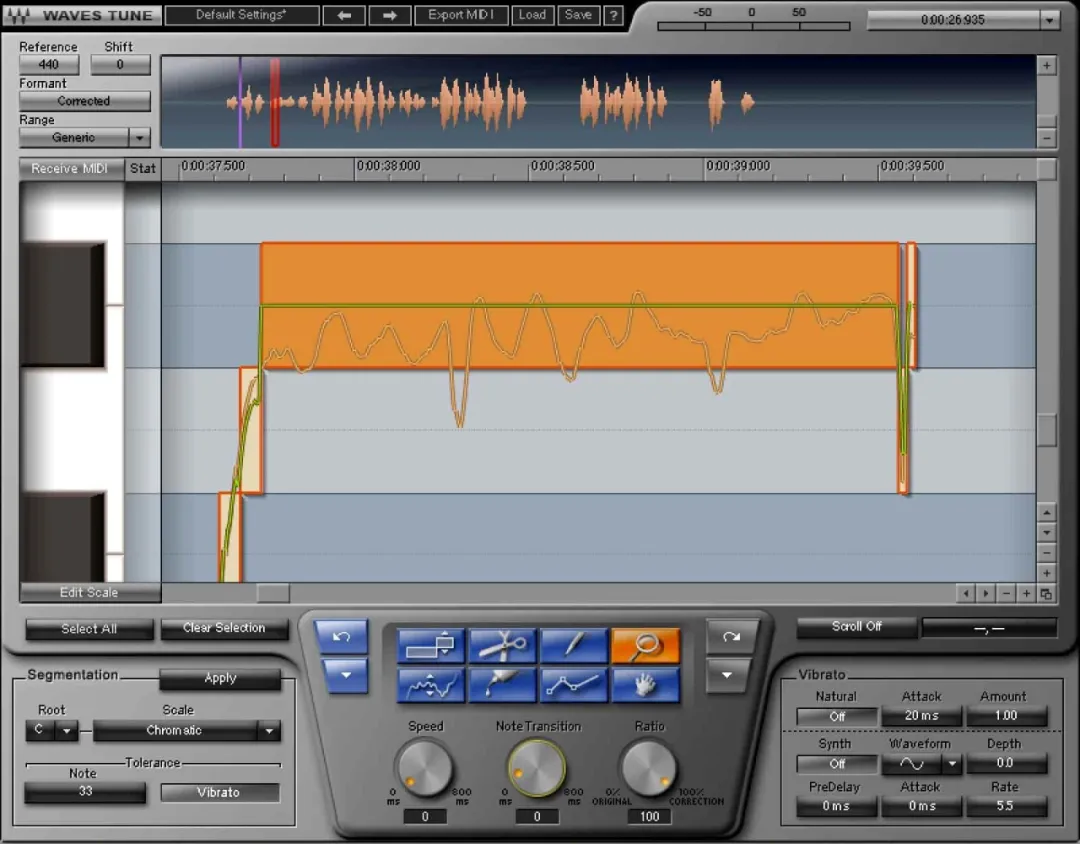This screenshot has width=1080, height=844.
Task: Click the Note Transition knob
Action: (537, 767)
